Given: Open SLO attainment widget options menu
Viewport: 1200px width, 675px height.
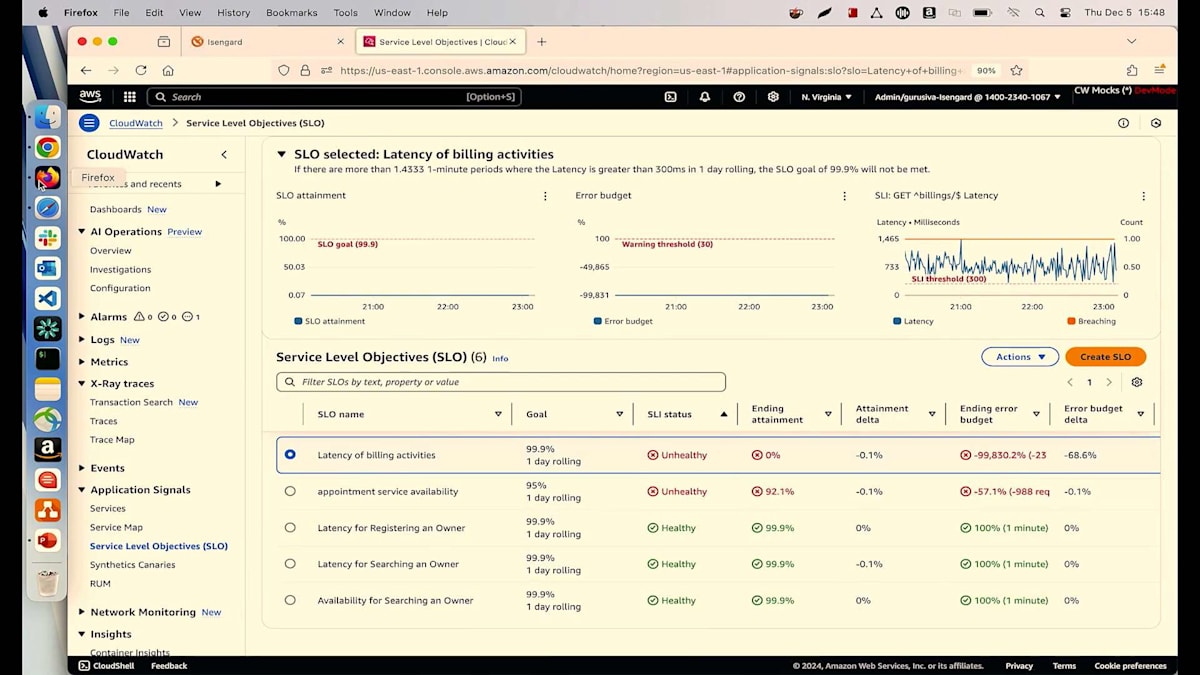Looking at the screenshot, I should point(545,196).
